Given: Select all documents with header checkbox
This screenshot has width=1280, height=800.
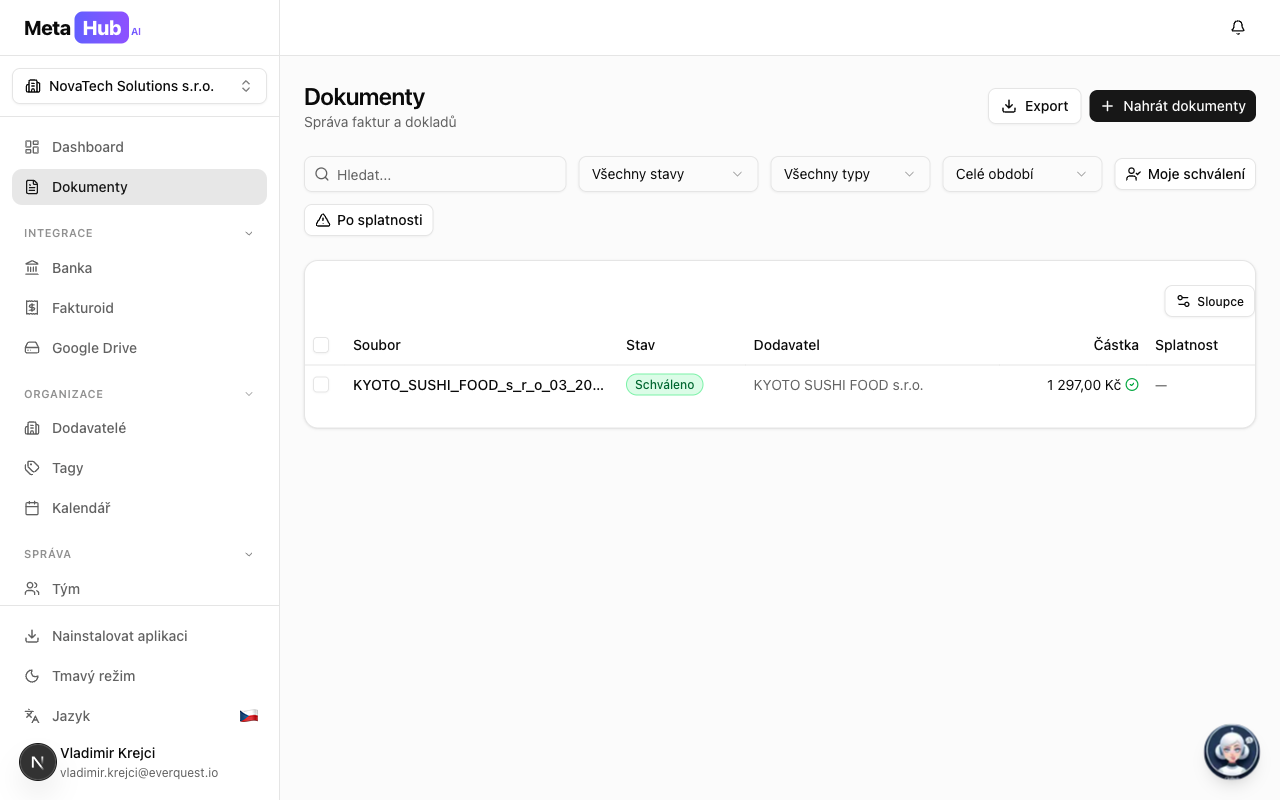Looking at the screenshot, I should pyautogui.click(x=321, y=345).
